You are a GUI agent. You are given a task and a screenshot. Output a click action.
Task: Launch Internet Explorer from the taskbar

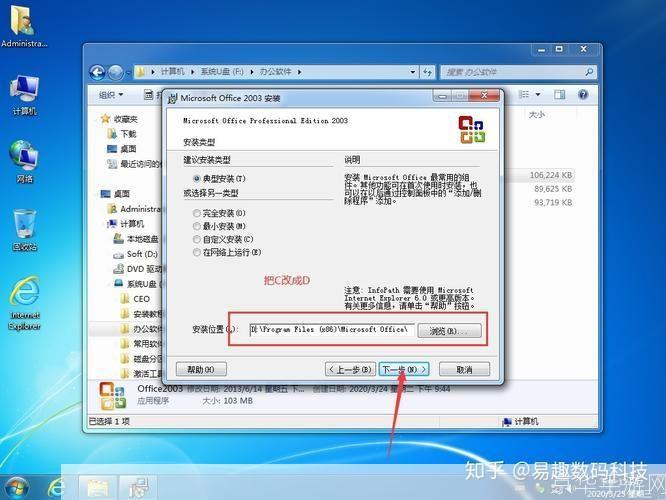[56, 487]
